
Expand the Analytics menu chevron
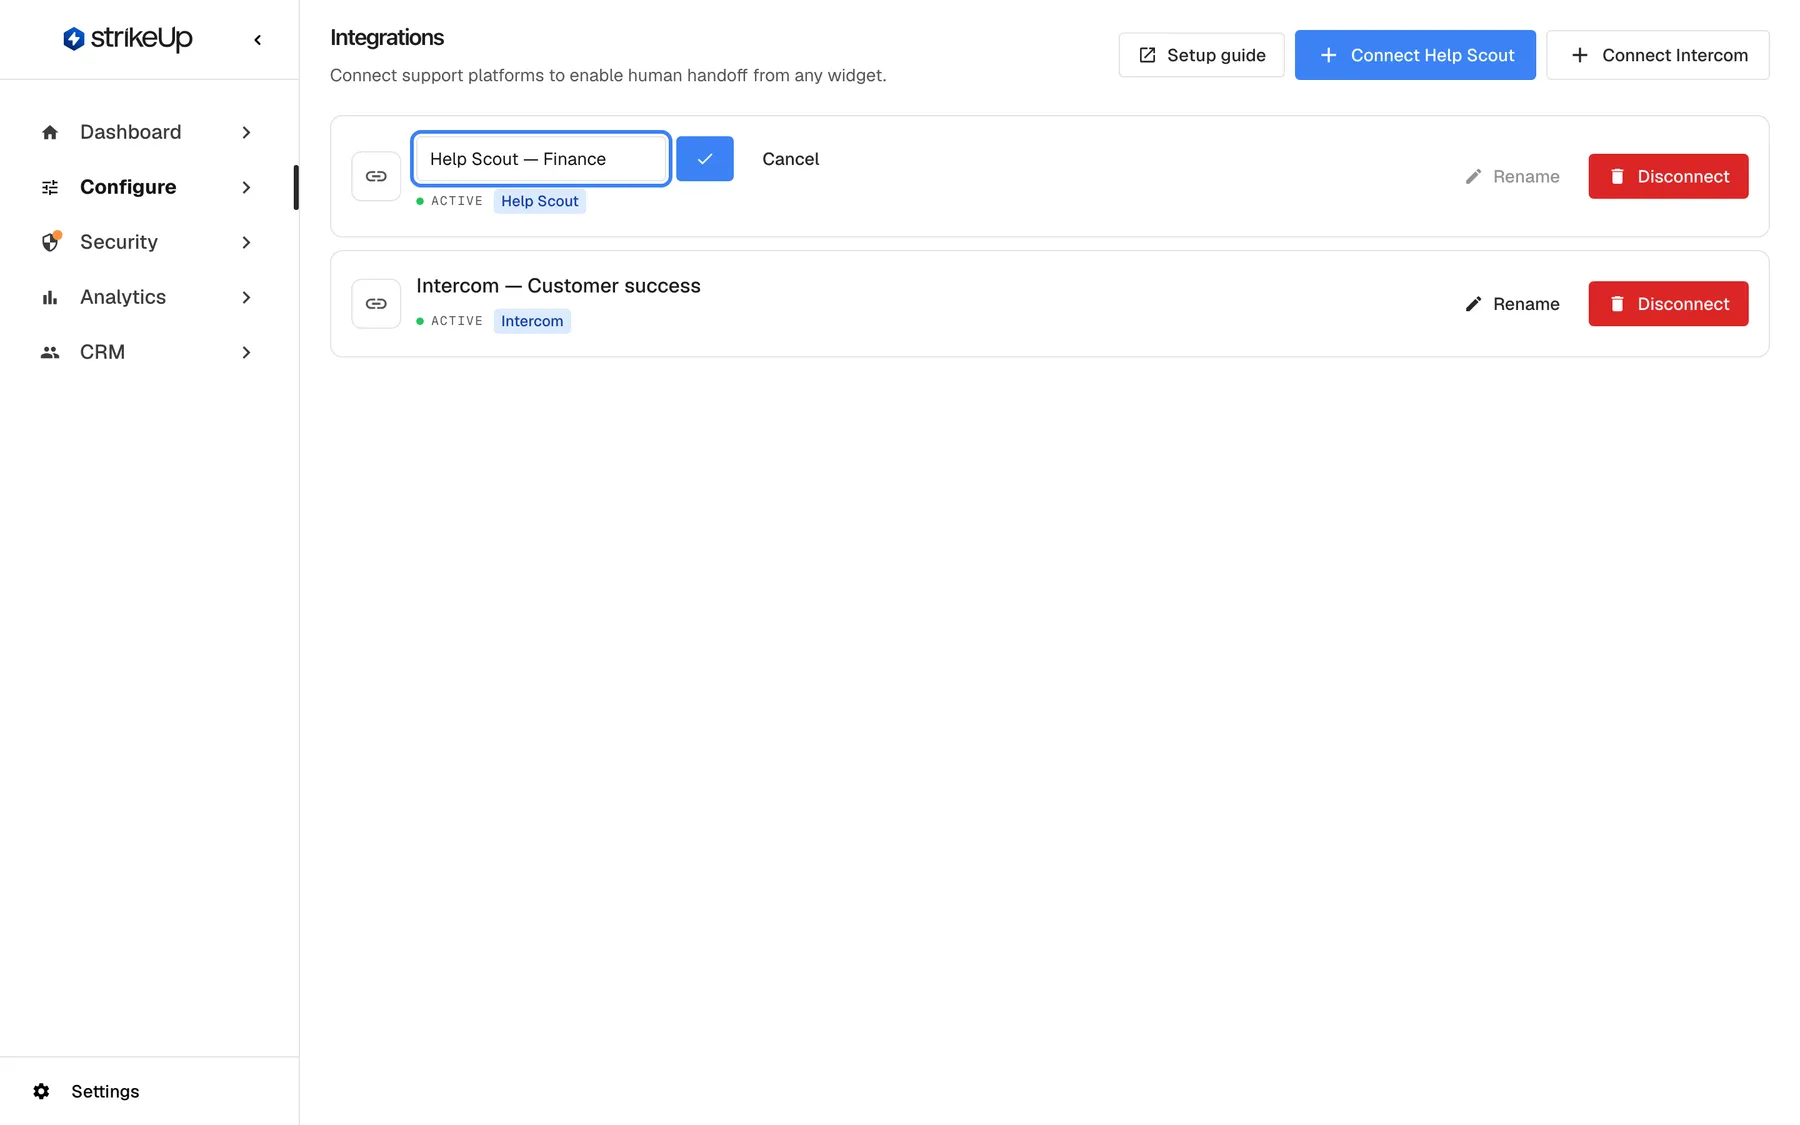tap(246, 297)
